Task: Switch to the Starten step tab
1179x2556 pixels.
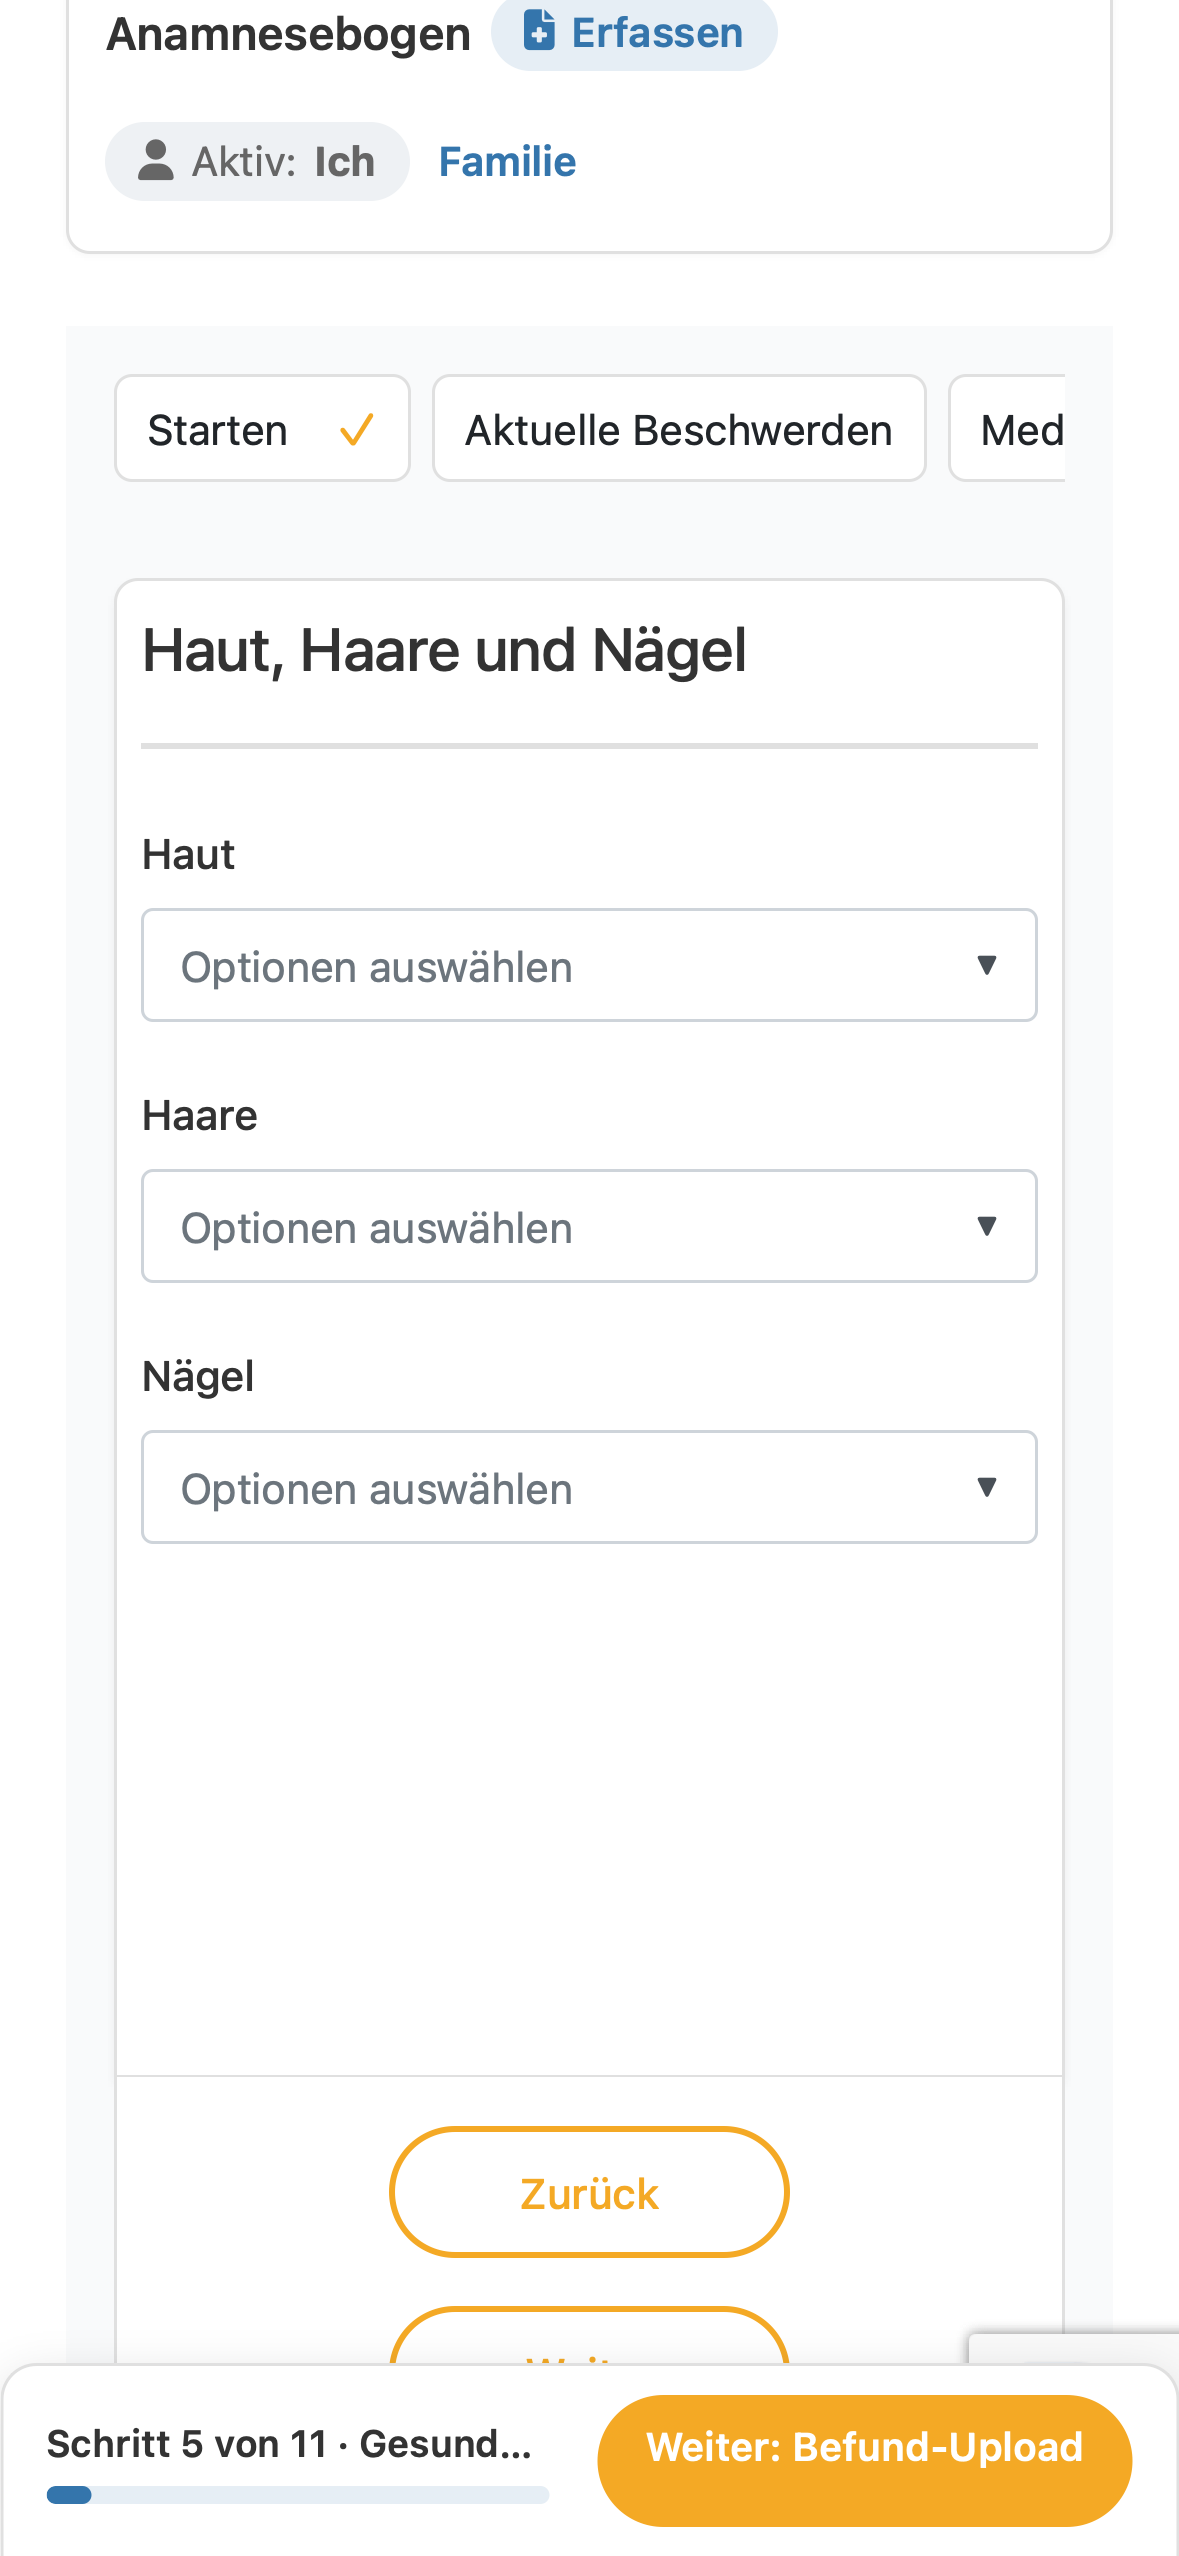Action: [262, 429]
